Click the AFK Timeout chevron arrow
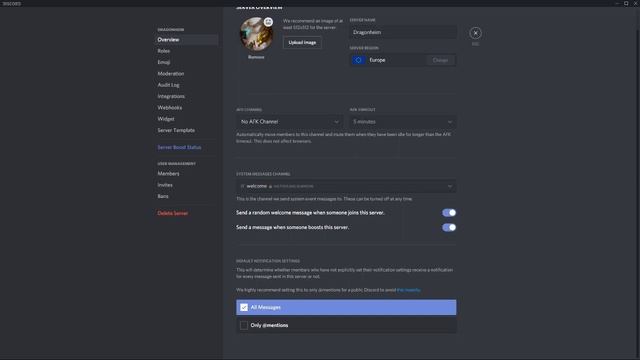The image size is (640, 360). (x=449, y=122)
